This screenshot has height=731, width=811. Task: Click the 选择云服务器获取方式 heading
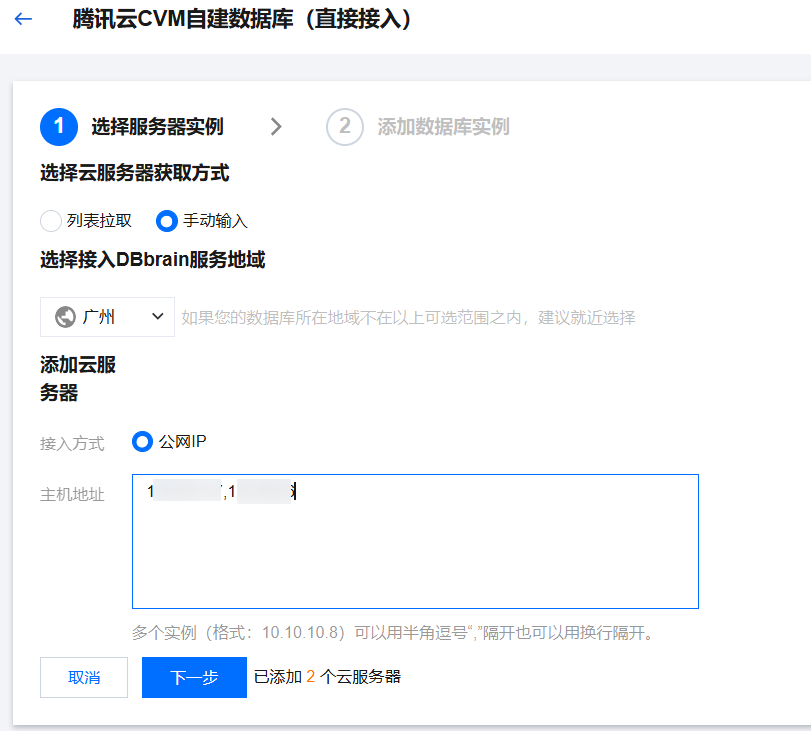(134, 173)
